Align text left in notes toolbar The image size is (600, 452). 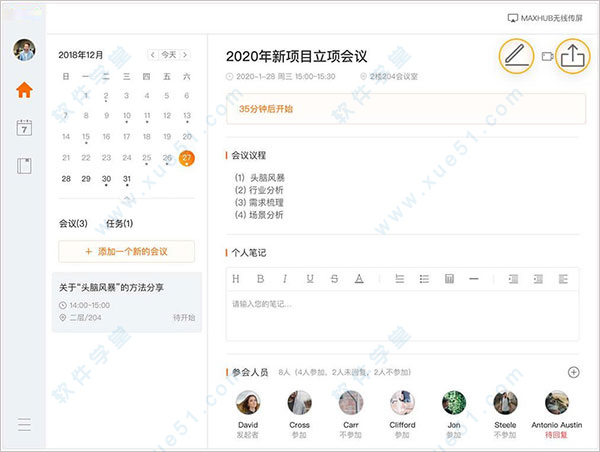click(514, 279)
